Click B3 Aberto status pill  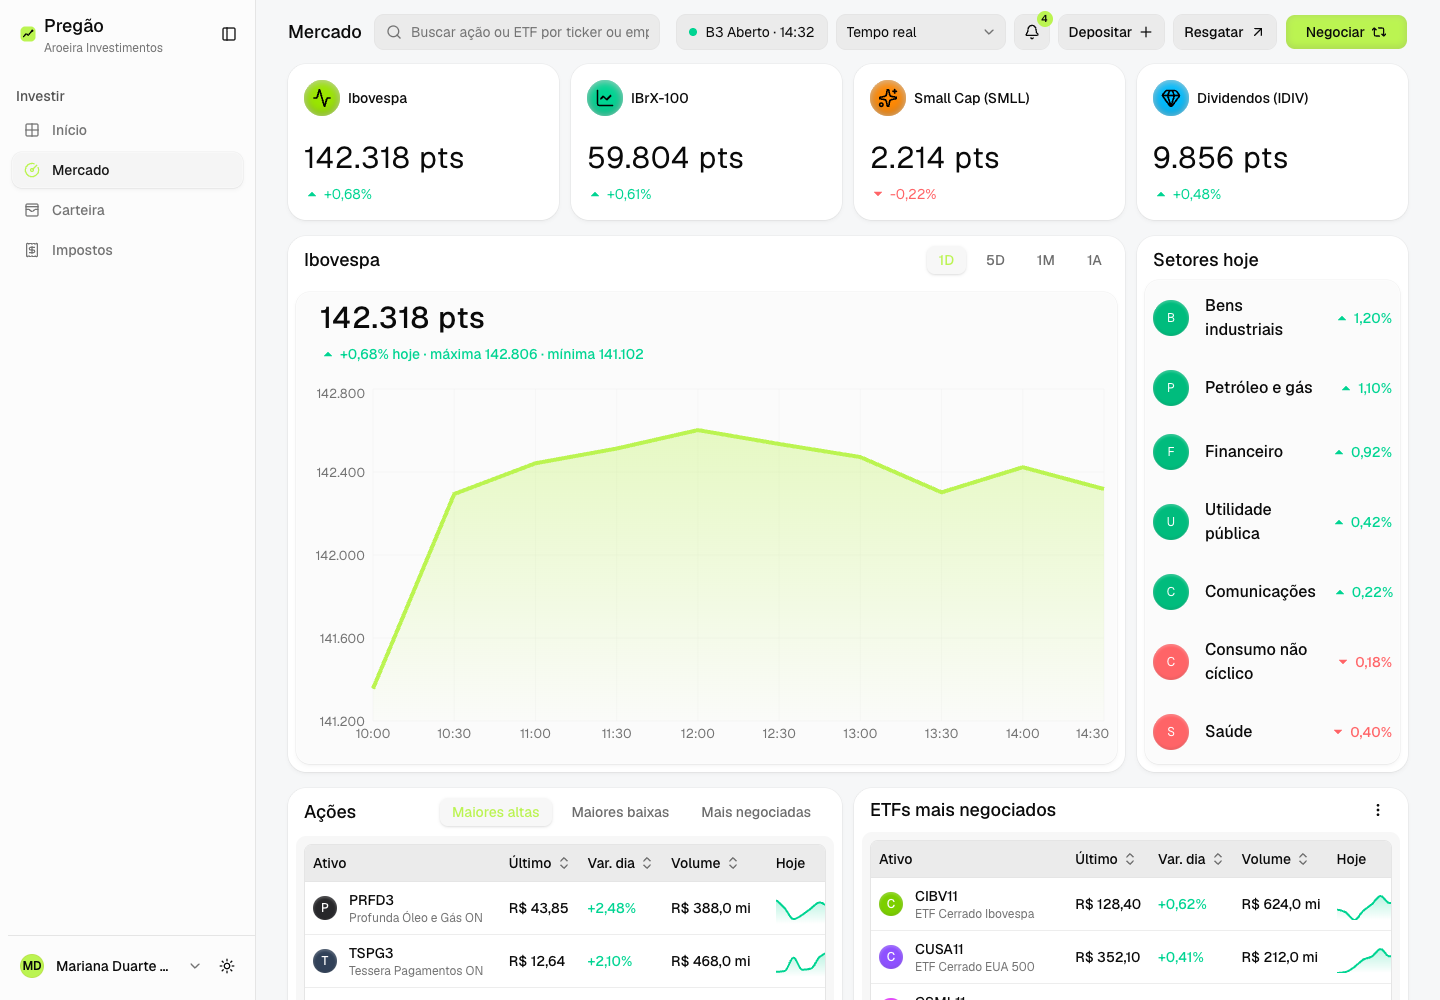[752, 32]
